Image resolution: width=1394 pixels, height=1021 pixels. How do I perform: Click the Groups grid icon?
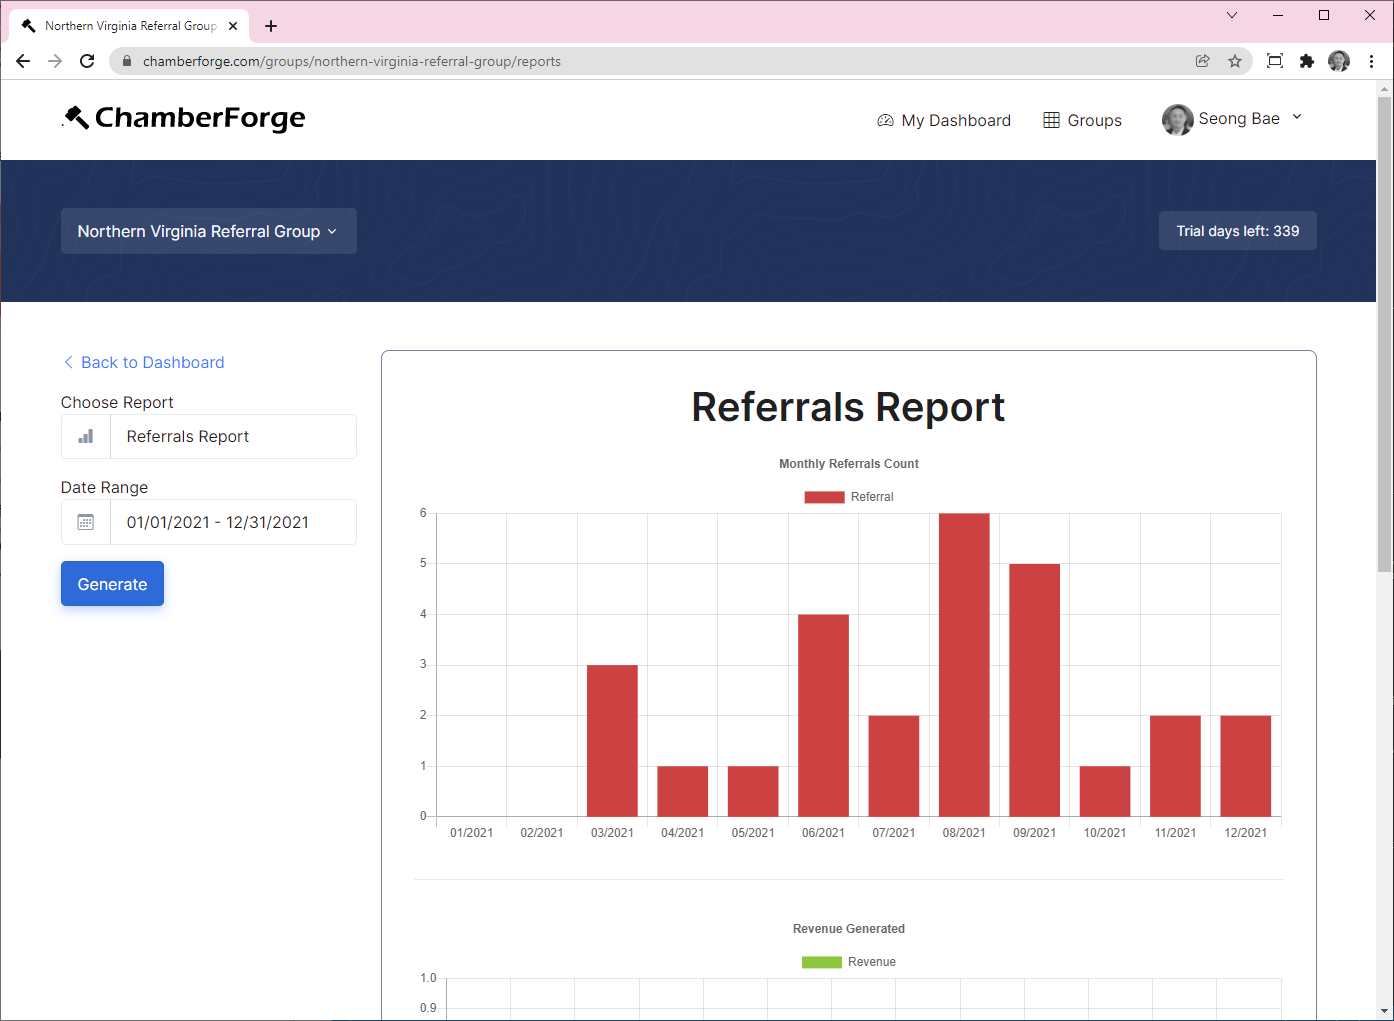1051,120
